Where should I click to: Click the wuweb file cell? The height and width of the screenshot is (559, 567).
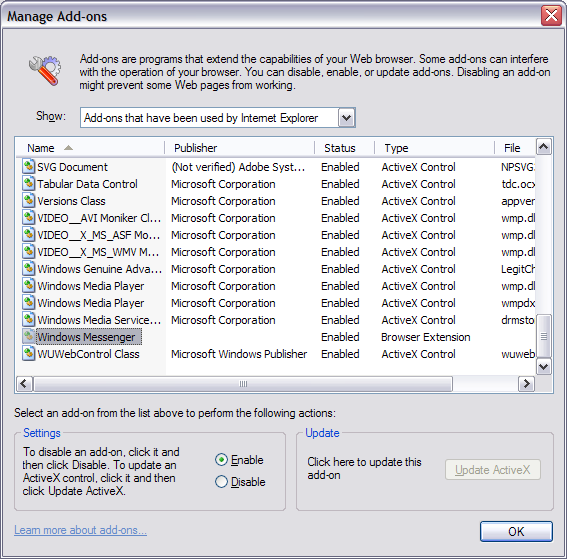pyautogui.click(x=518, y=354)
